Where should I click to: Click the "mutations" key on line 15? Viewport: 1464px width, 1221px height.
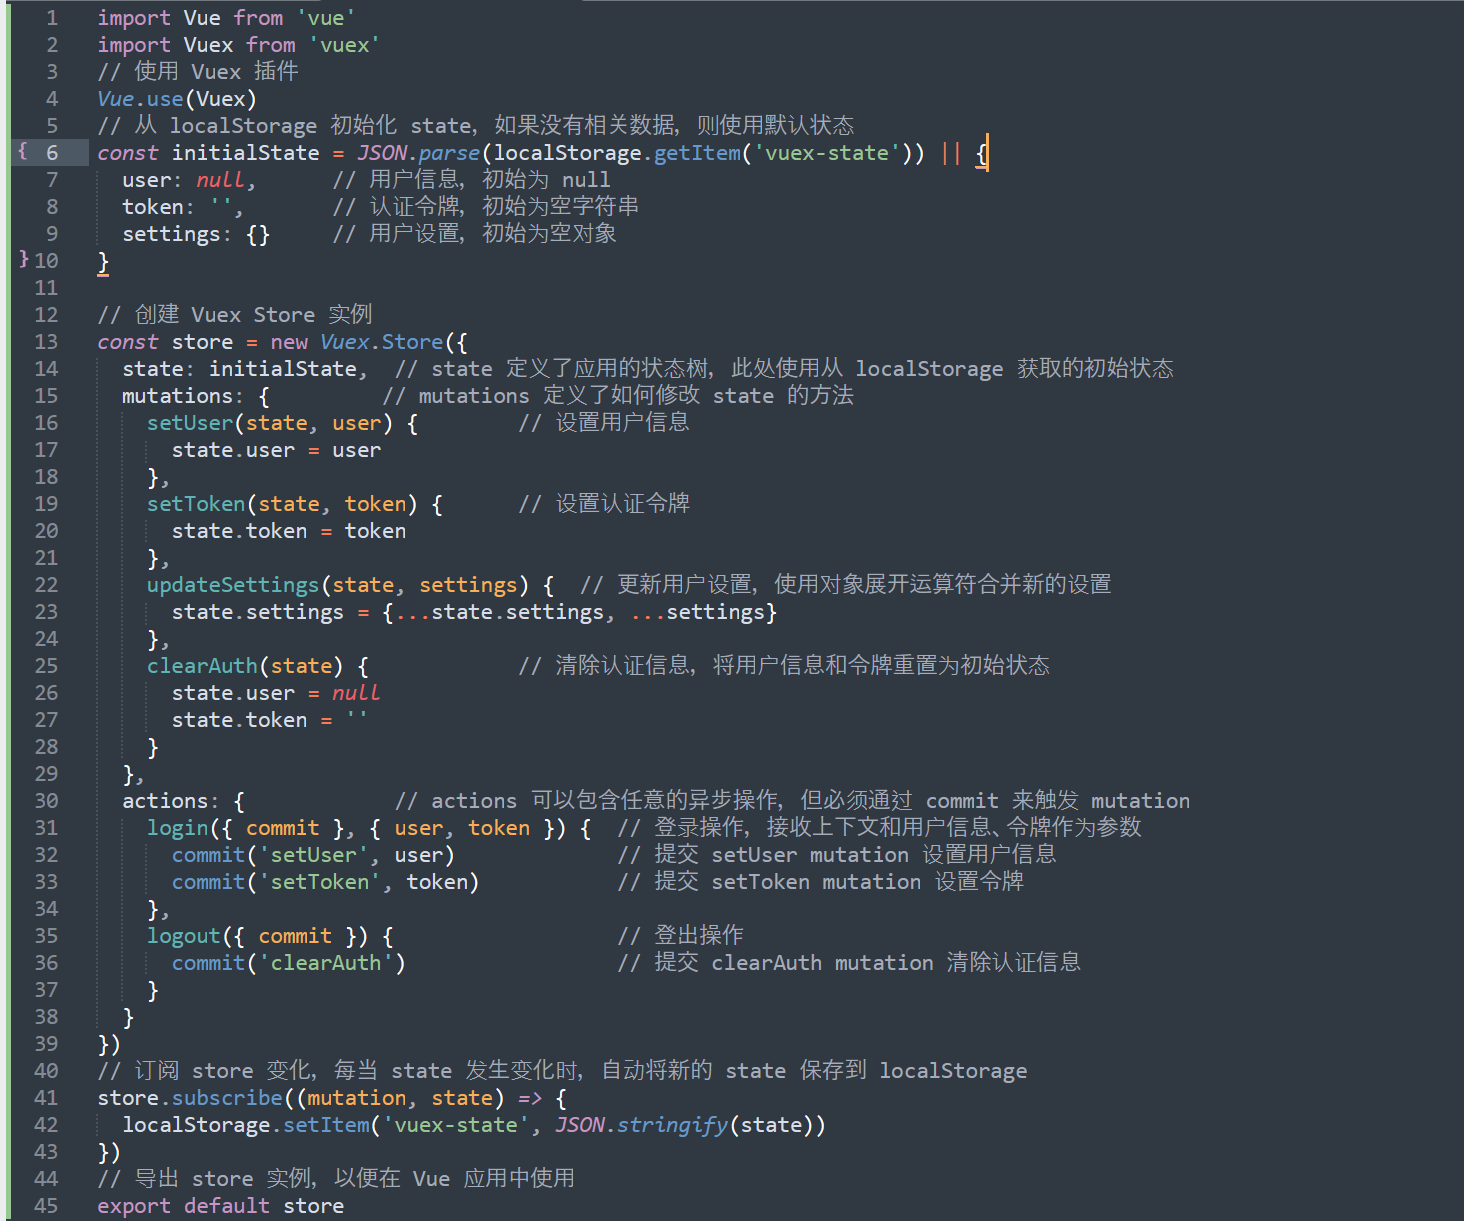[x=177, y=396]
